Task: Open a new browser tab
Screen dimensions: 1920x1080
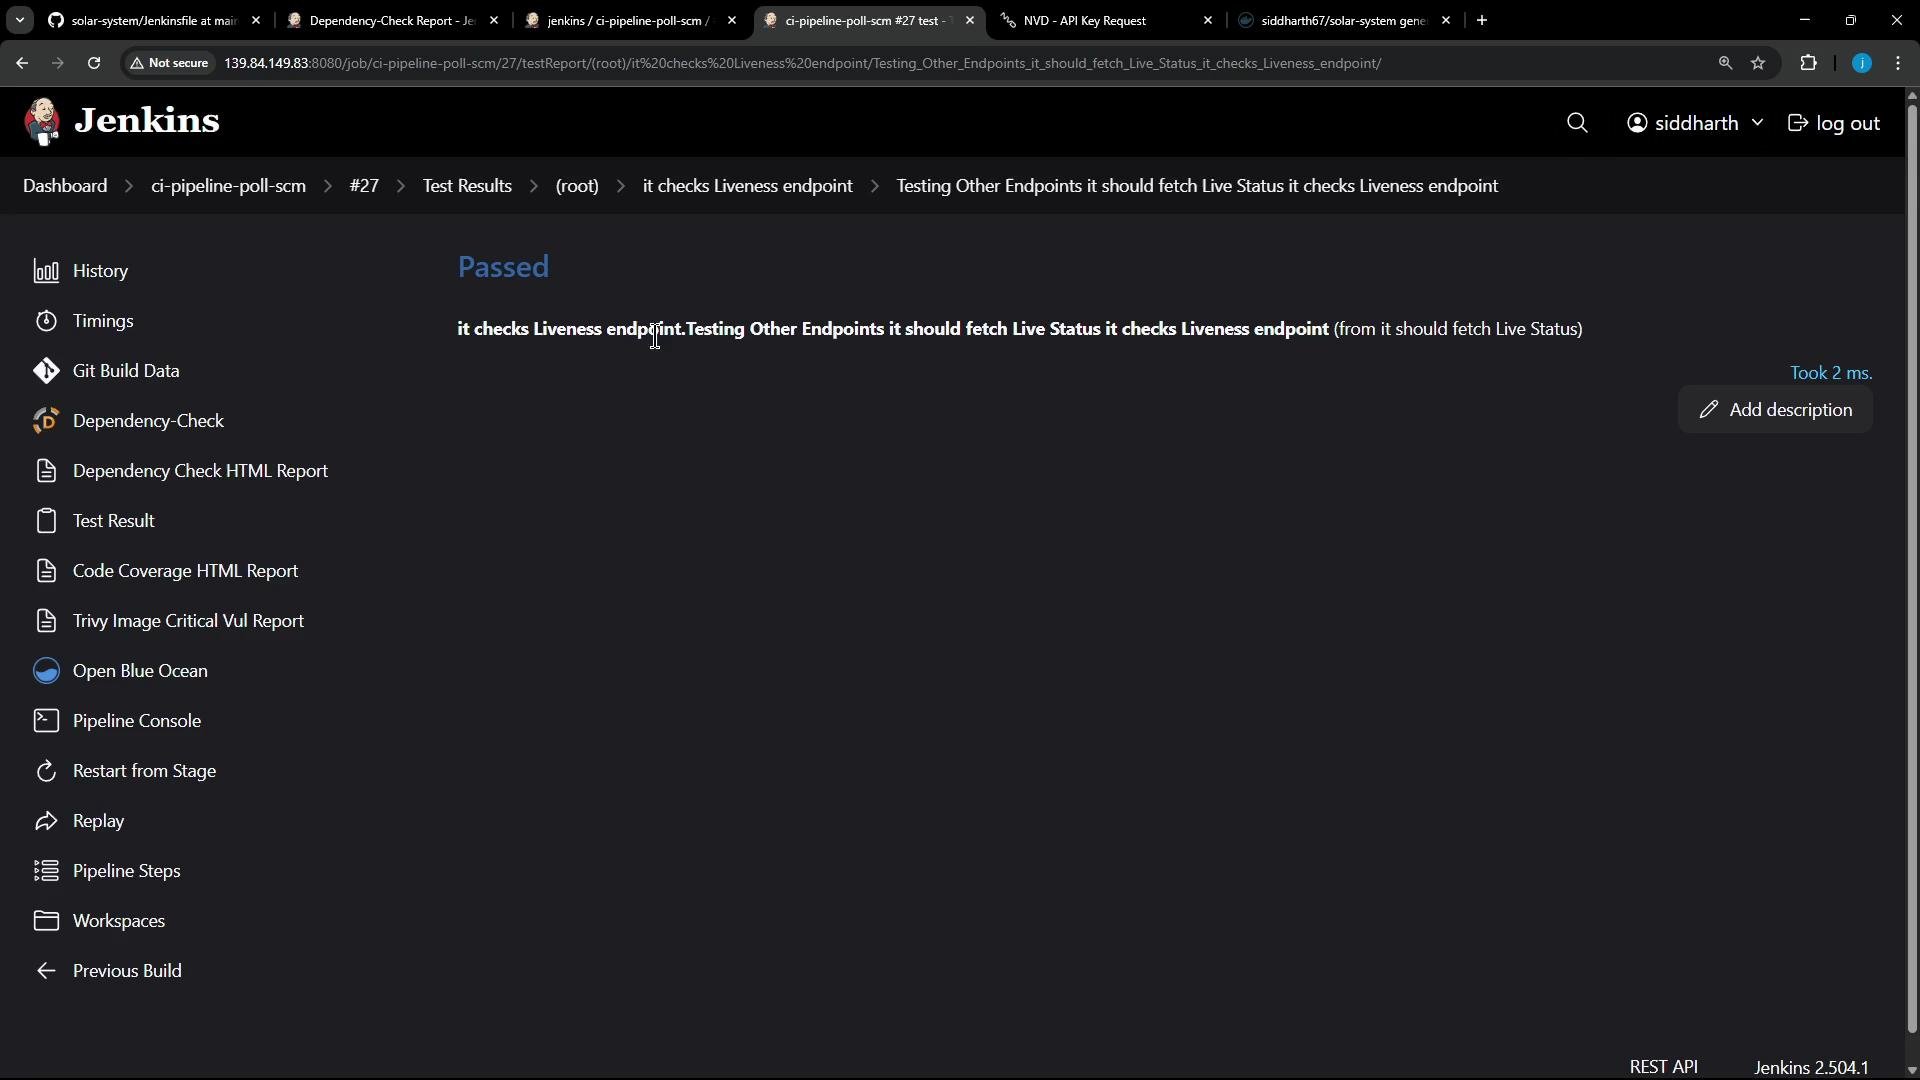Action: [x=1482, y=20]
